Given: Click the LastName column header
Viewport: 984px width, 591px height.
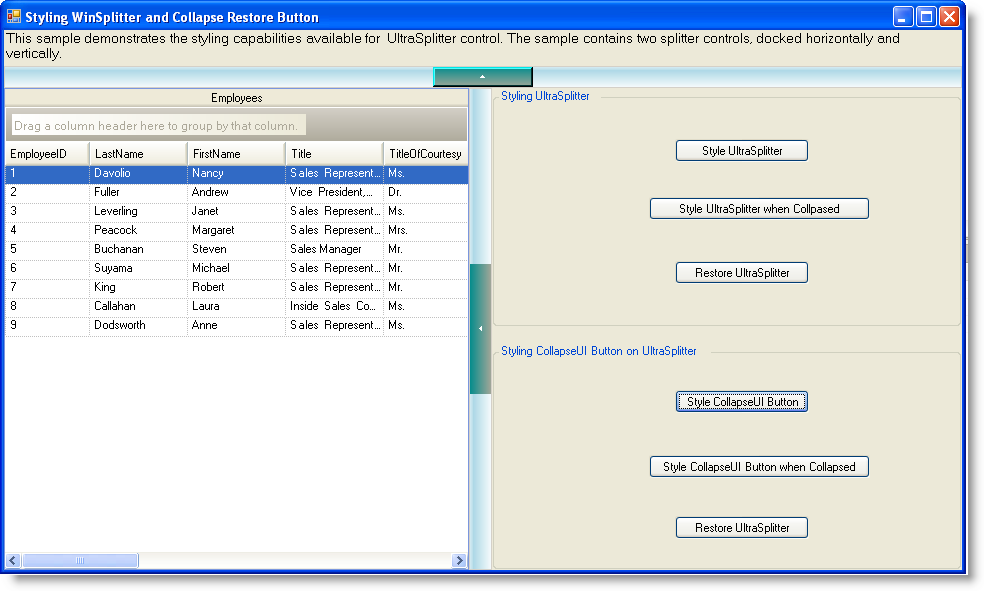Looking at the screenshot, I should 138,154.
